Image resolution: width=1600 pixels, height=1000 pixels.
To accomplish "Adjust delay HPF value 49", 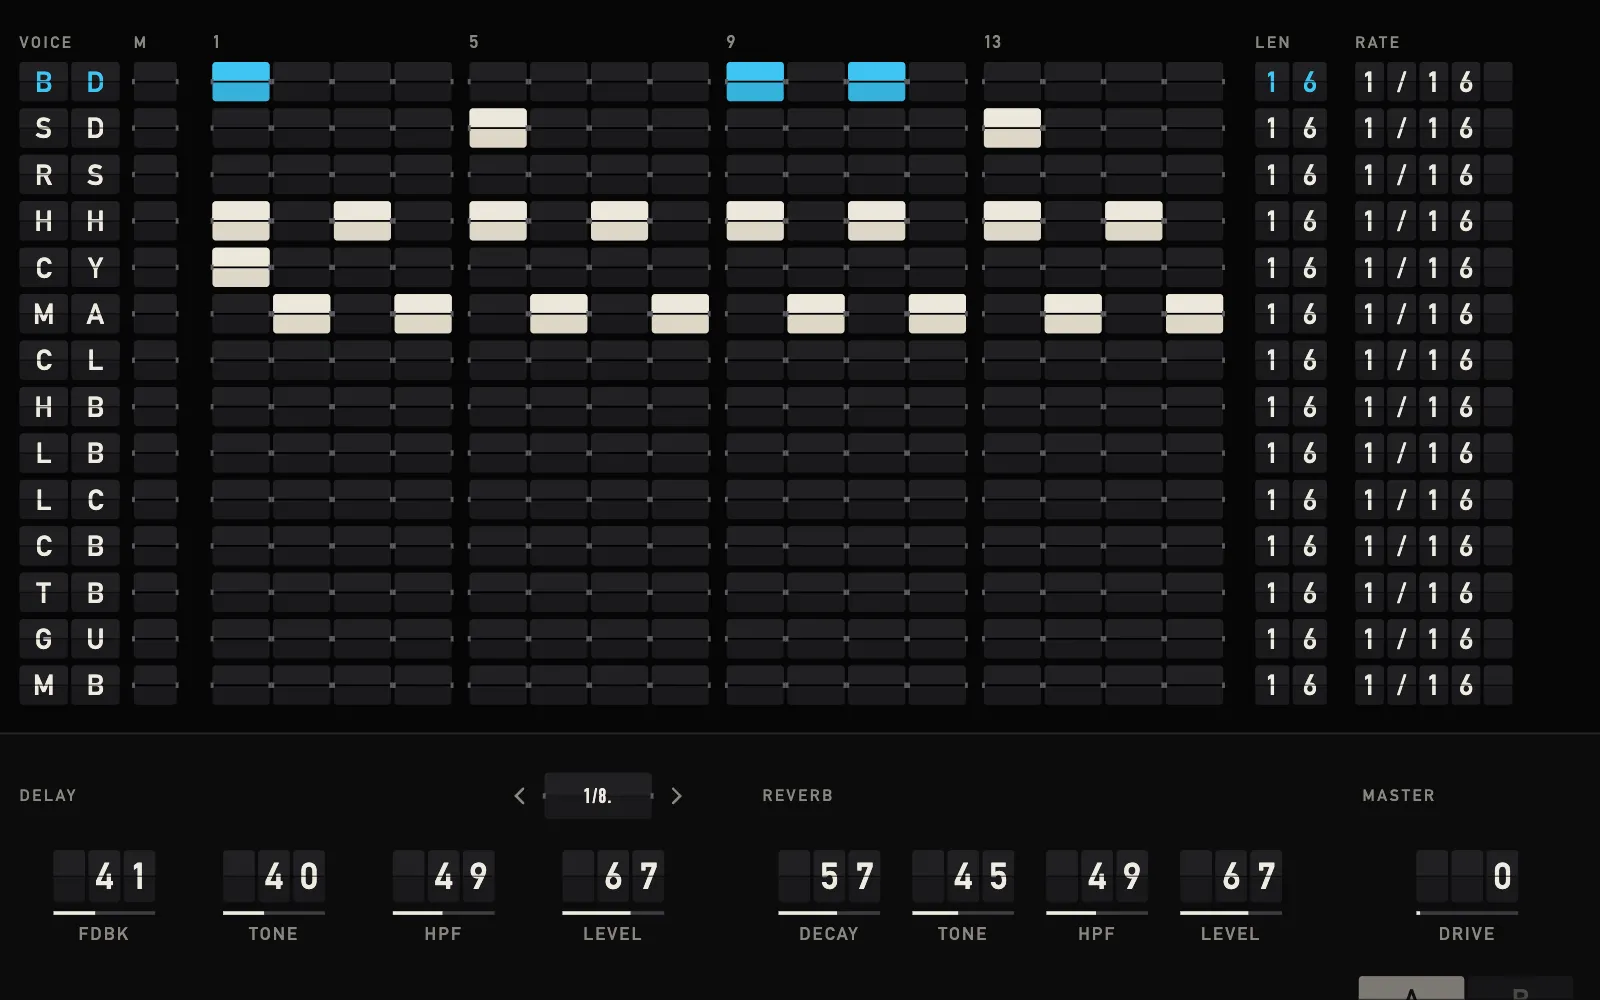I will 443,877.
